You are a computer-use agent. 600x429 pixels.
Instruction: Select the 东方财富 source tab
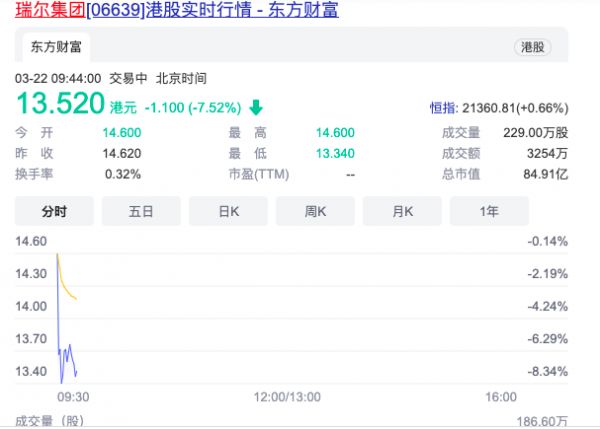pos(54,47)
